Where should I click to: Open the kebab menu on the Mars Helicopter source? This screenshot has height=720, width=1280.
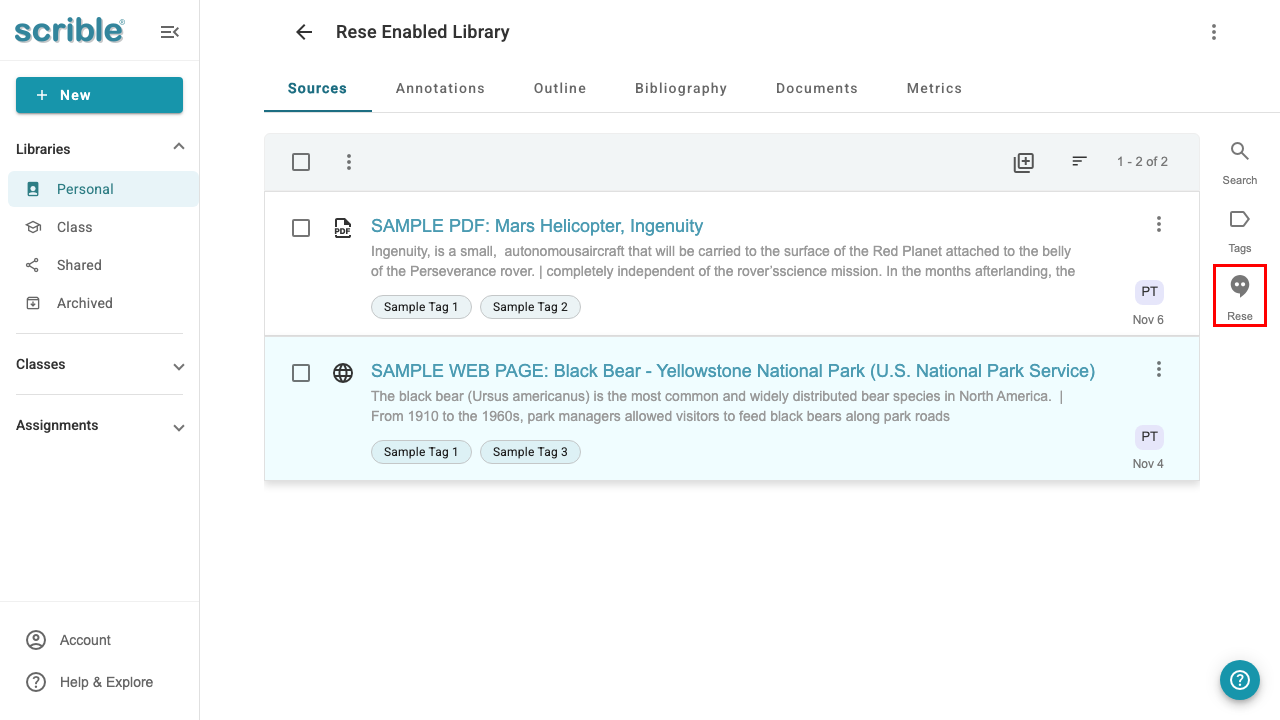[1158, 224]
